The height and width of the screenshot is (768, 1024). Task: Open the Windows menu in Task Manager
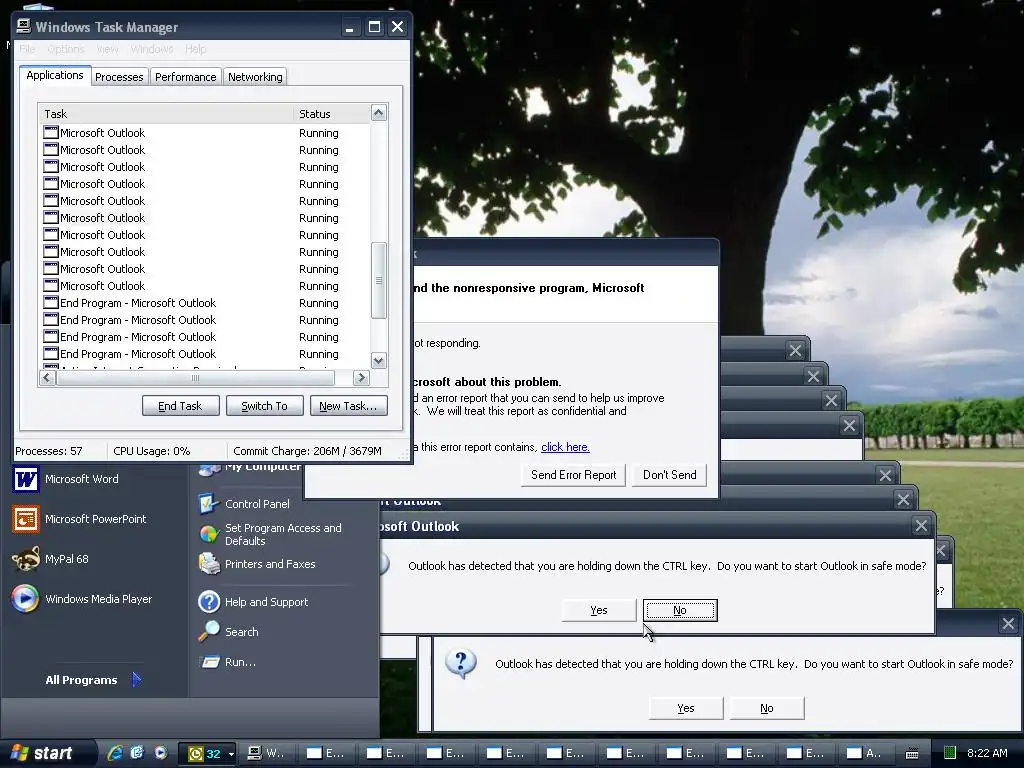pyautogui.click(x=152, y=49)
